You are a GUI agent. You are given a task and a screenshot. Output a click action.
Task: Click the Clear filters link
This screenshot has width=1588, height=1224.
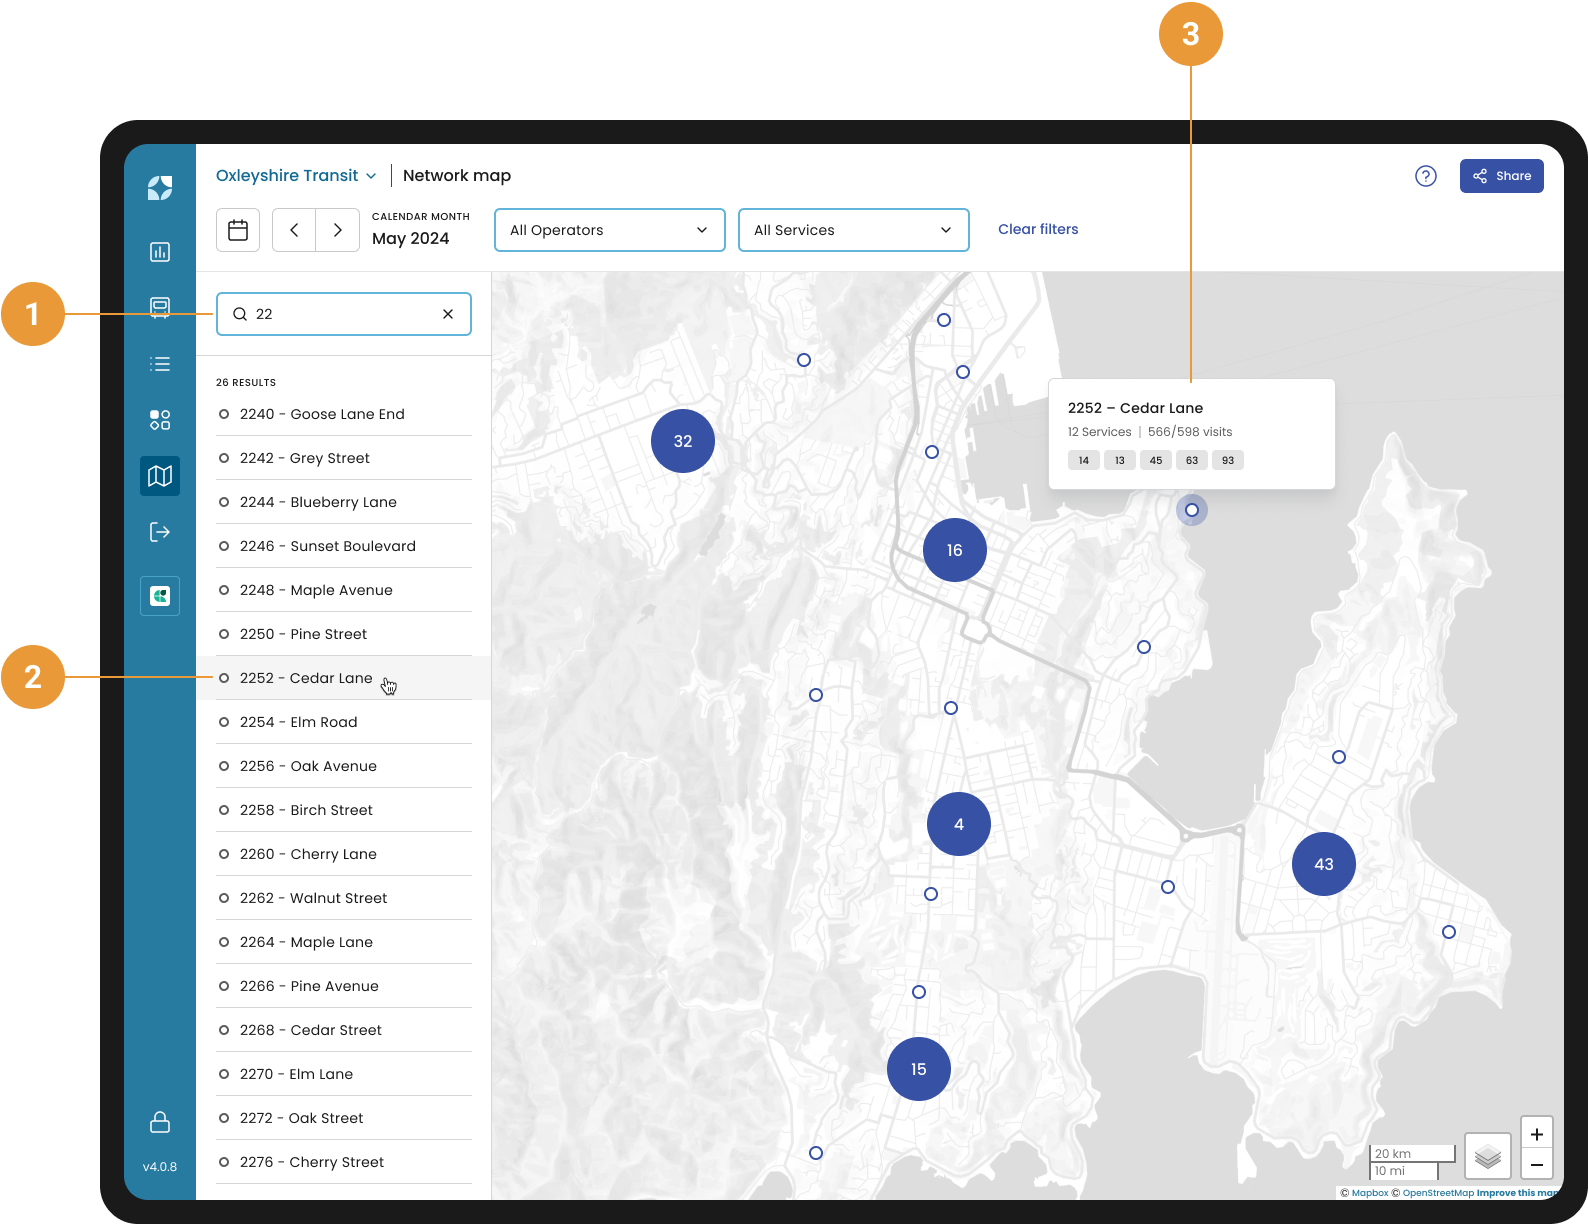pos(1038,229)
